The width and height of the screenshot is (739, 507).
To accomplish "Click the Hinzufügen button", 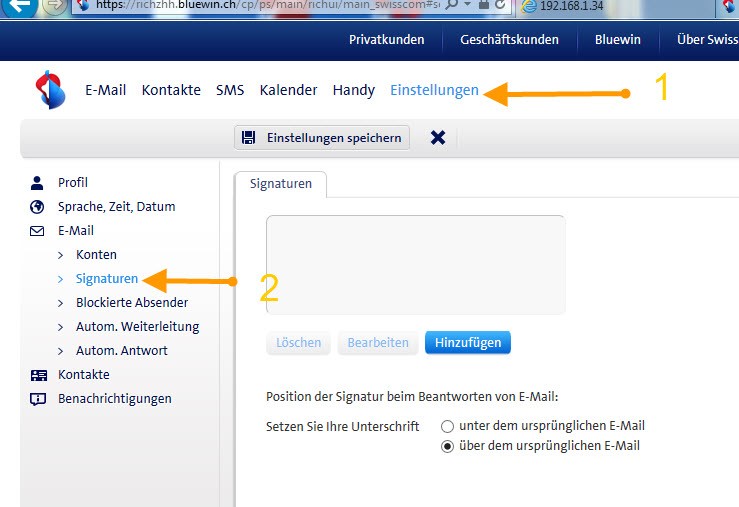I will click(468, 343).
